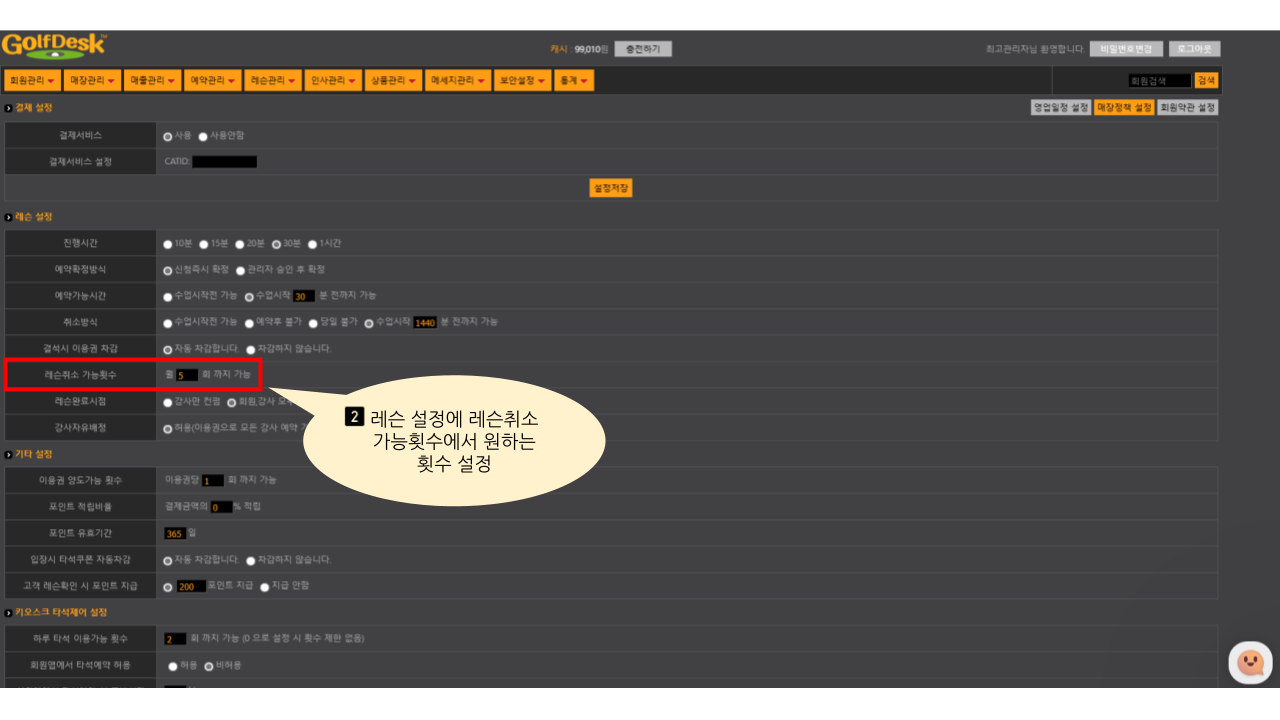Select 당일 불가 cancellation method

tap(313, 323)
